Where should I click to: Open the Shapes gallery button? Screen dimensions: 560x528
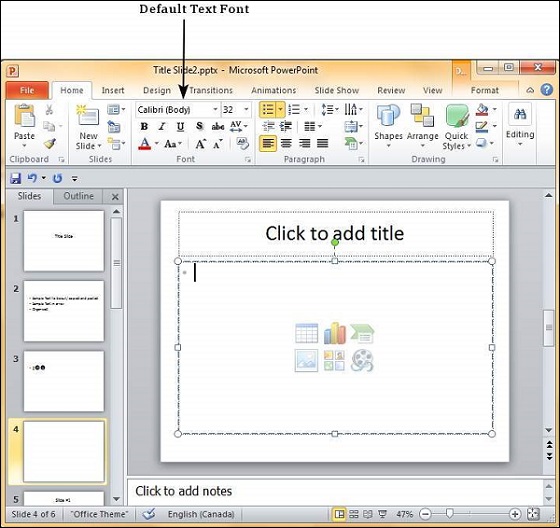(x=388, y=126)
